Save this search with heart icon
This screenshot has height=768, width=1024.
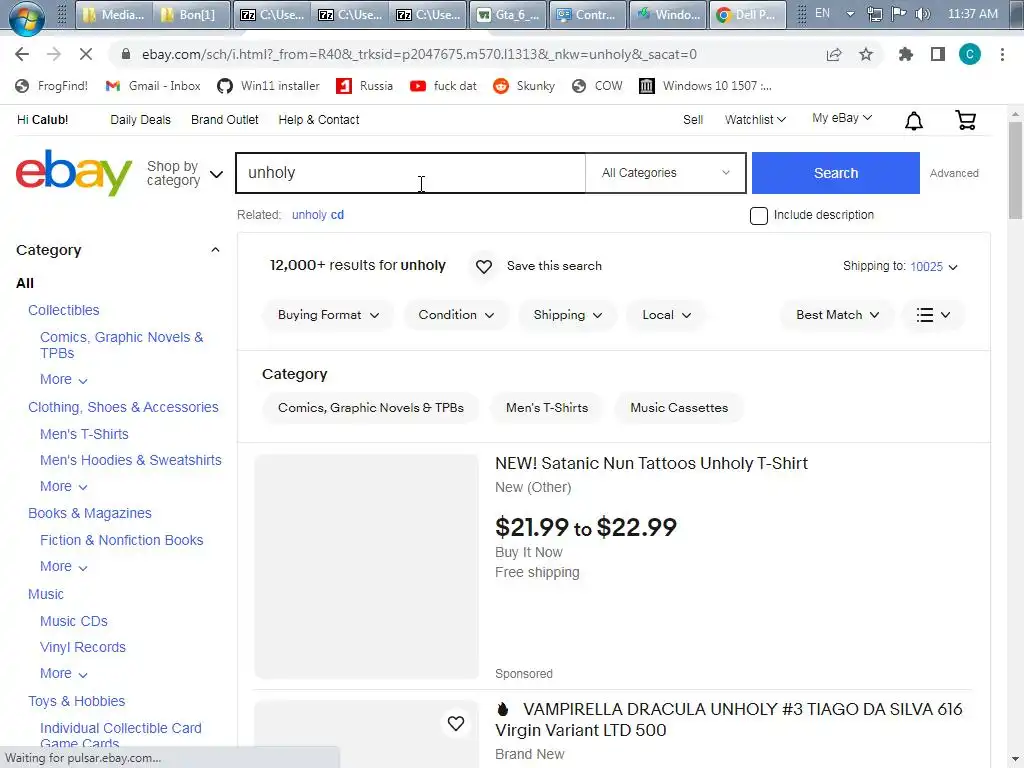(x=484, y=266)
